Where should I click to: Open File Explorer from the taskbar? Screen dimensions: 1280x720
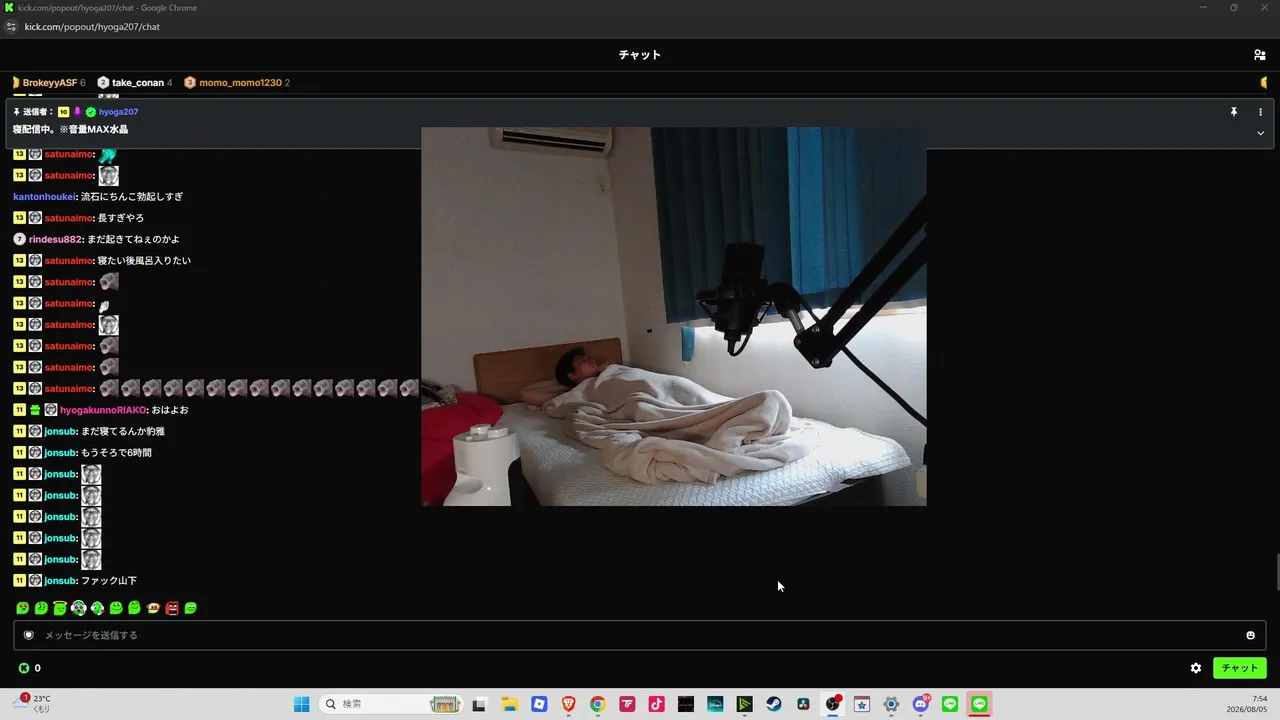pos(508,704)
